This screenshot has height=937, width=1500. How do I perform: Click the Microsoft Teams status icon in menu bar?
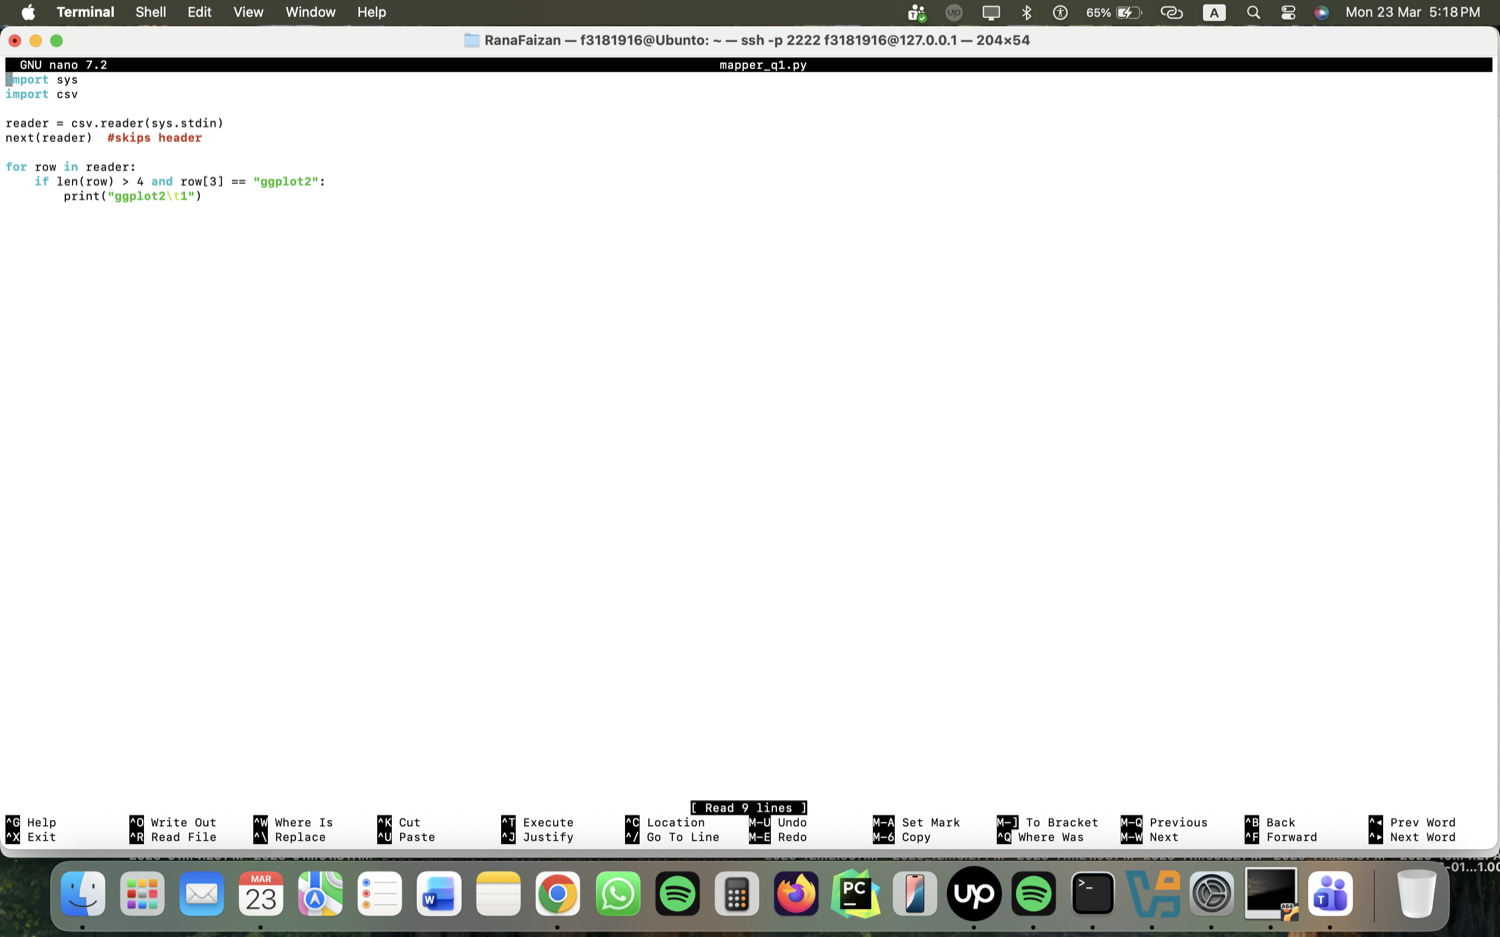(x=917, y=13)
